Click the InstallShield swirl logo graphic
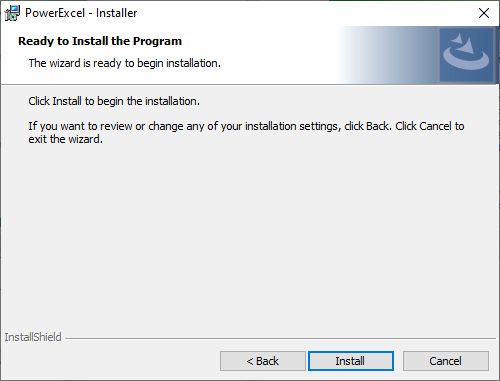The width and height of the screenshot is (500, 381). click(x=466, y=55)
